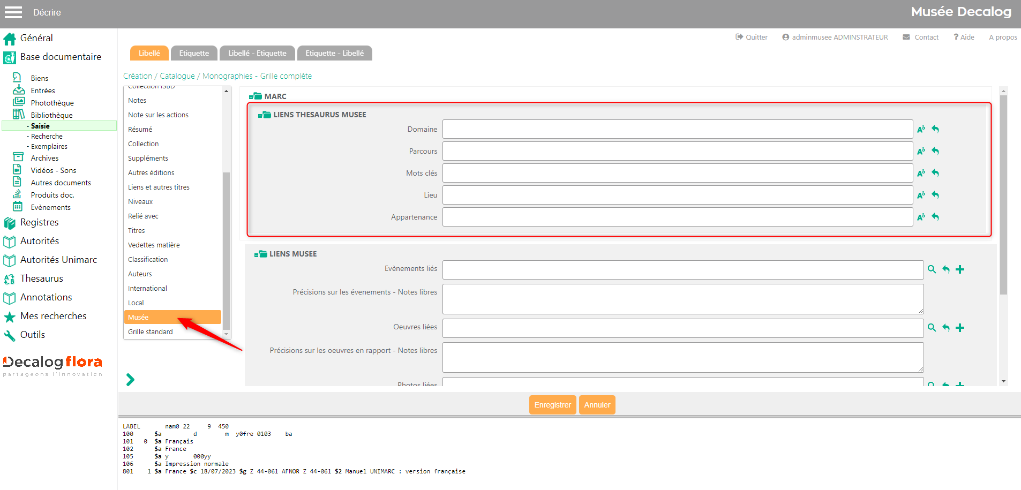Click the Outils wrench icon
Screen dimensions: 1021x490
pyautogui.click(x=10, y=335)
